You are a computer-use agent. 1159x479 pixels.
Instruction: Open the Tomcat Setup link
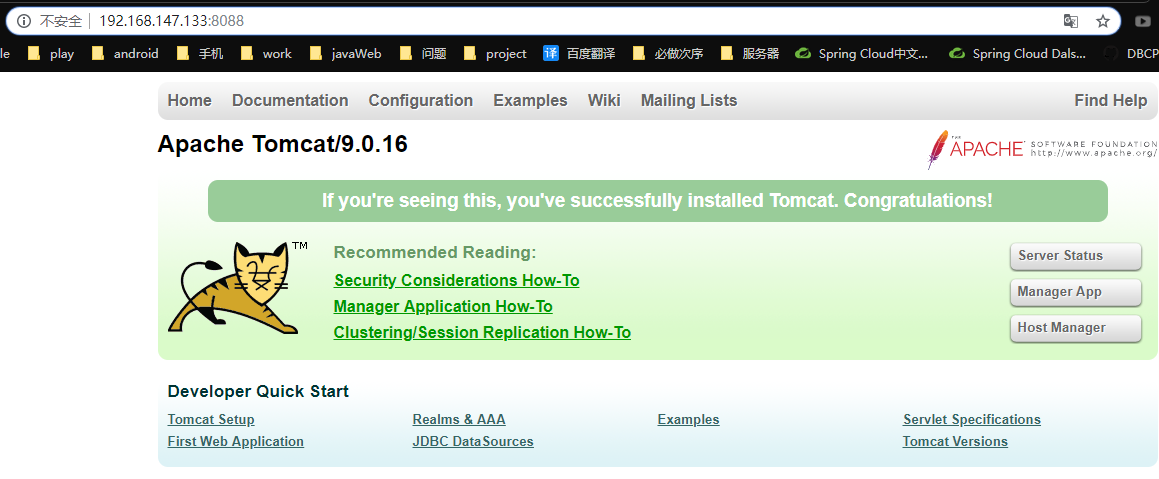coord(211,420)
